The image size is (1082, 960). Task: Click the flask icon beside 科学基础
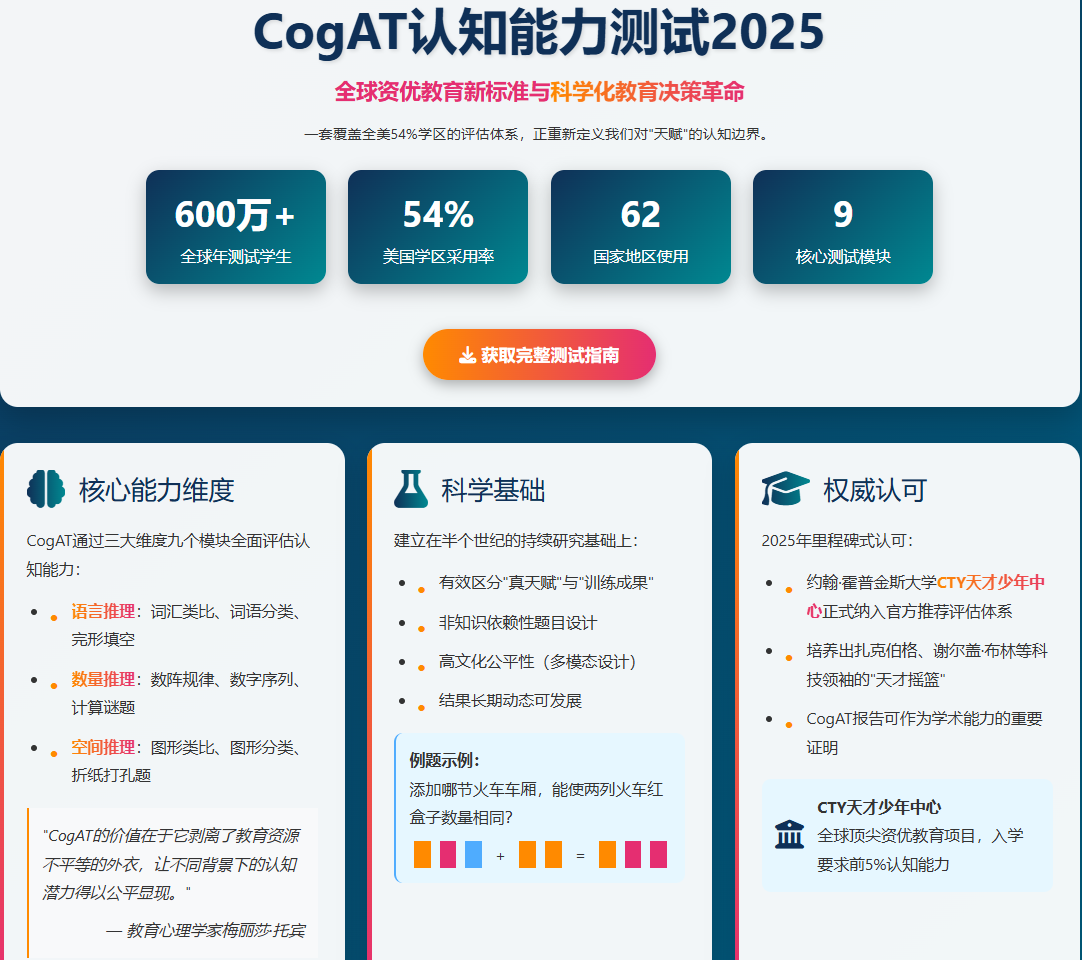pos(411,489)
